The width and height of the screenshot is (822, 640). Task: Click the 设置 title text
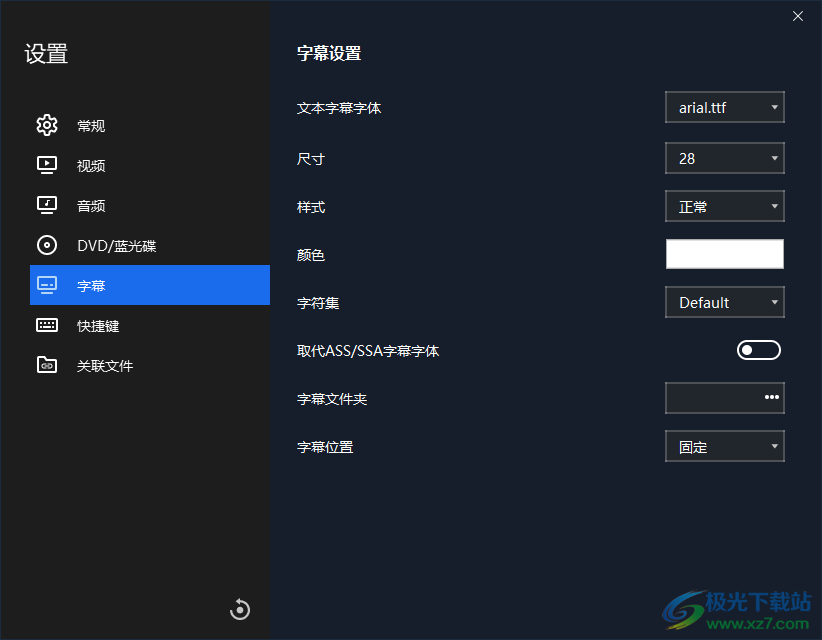(46, 53)
